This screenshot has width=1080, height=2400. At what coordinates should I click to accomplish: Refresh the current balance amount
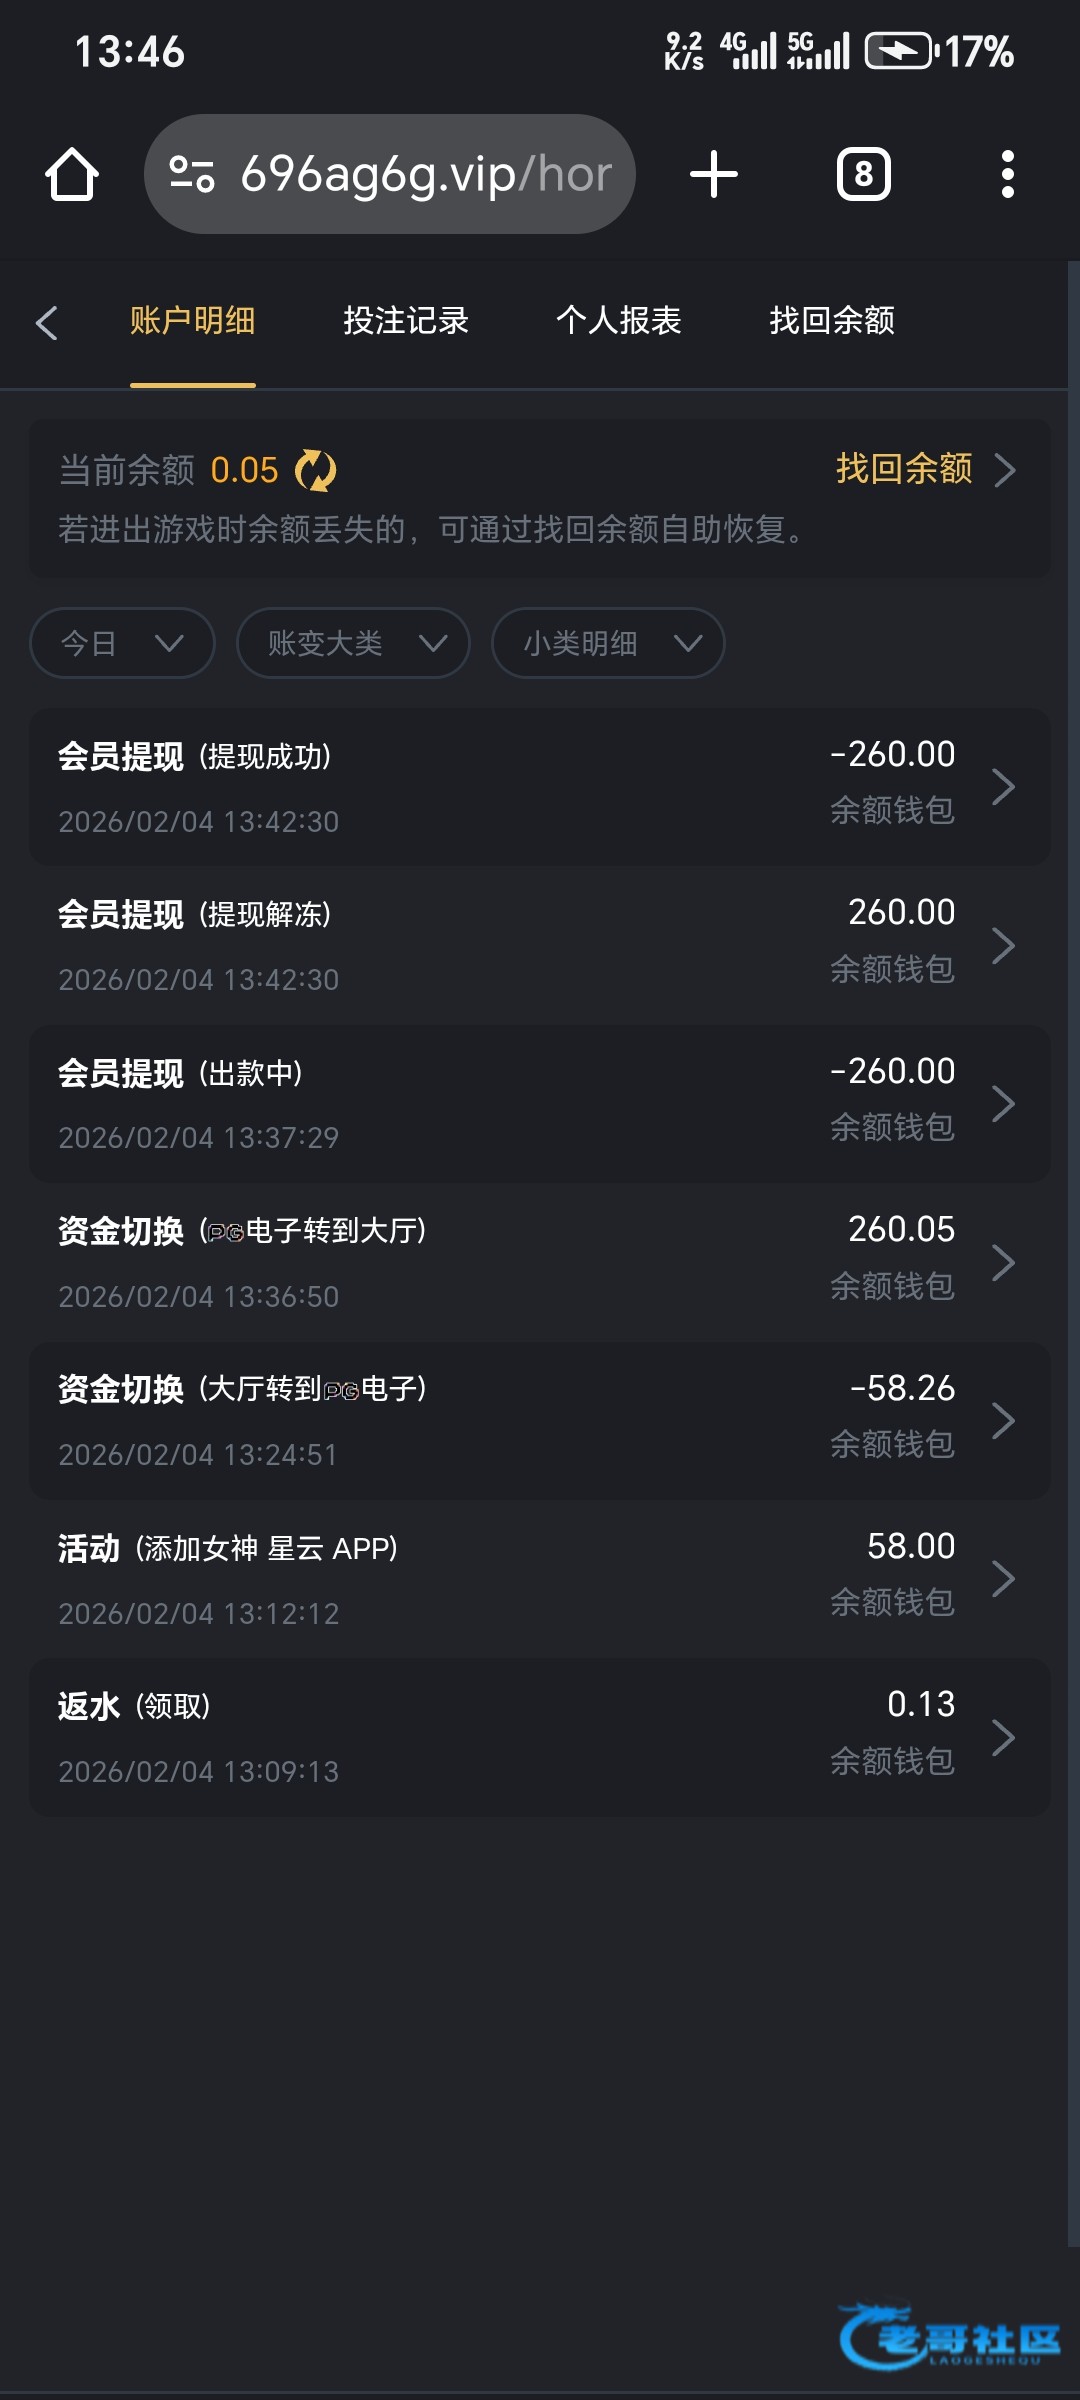[316, 470]
